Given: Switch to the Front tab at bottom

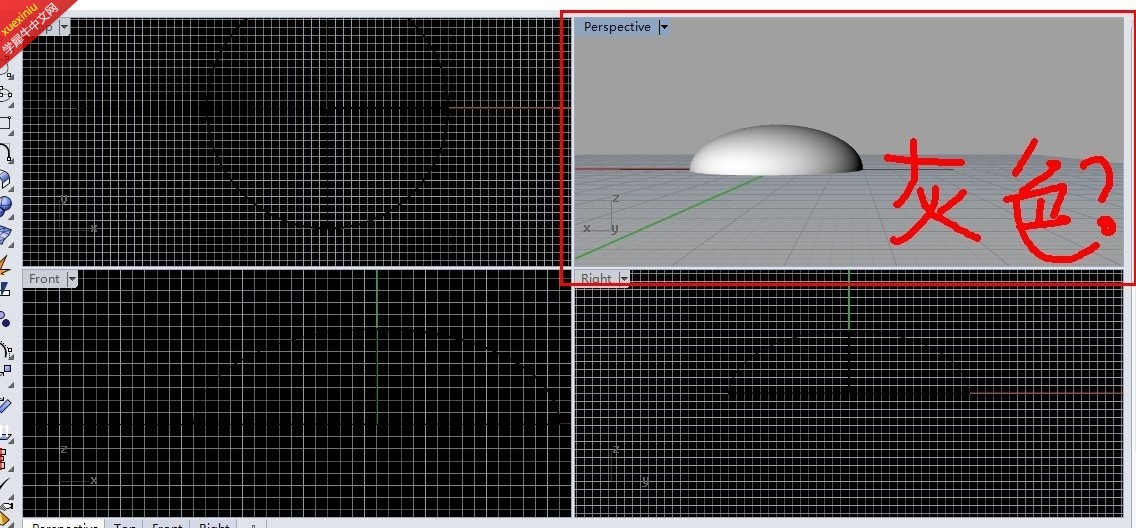Looking at the screenshot, I should 167,524.
